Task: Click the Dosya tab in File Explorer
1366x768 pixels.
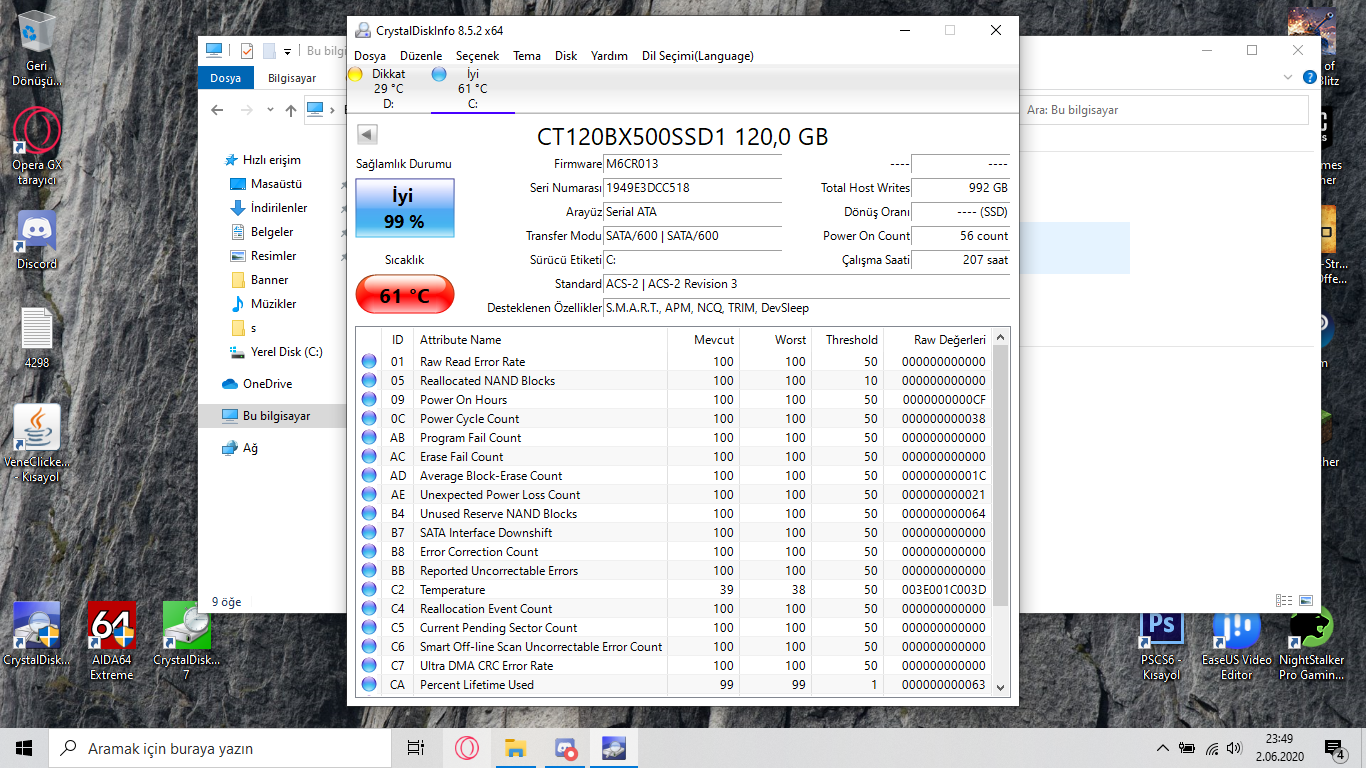Action: coord(226,78)
